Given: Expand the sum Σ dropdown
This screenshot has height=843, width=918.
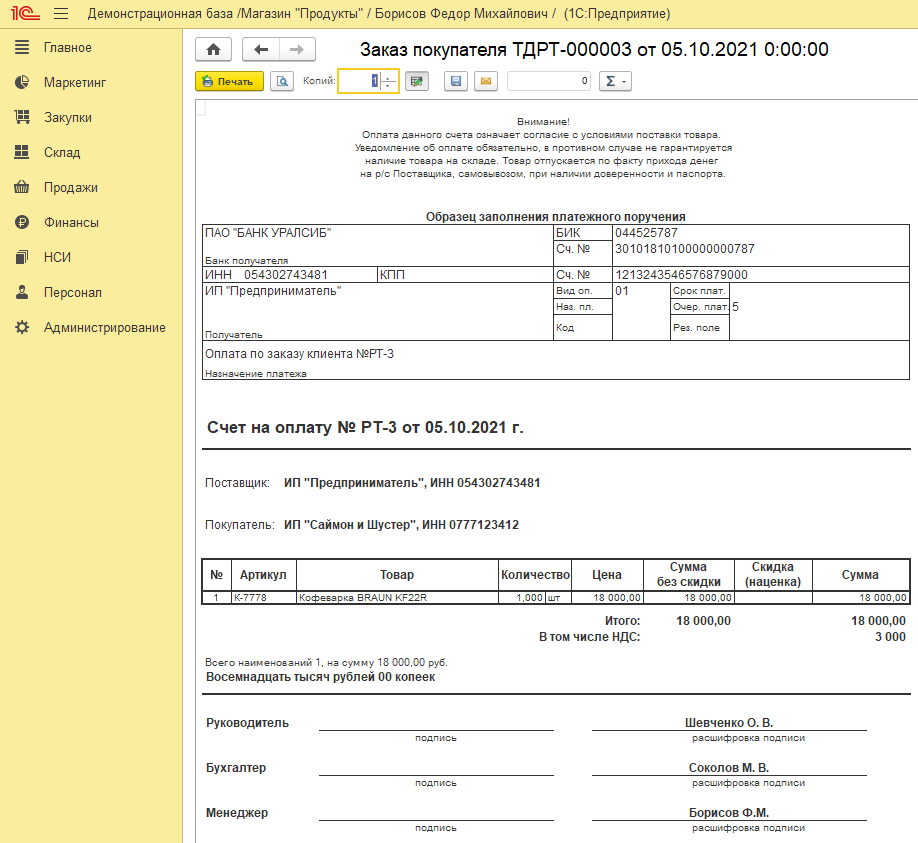Looking at the screenshot, I should (614, 81).
